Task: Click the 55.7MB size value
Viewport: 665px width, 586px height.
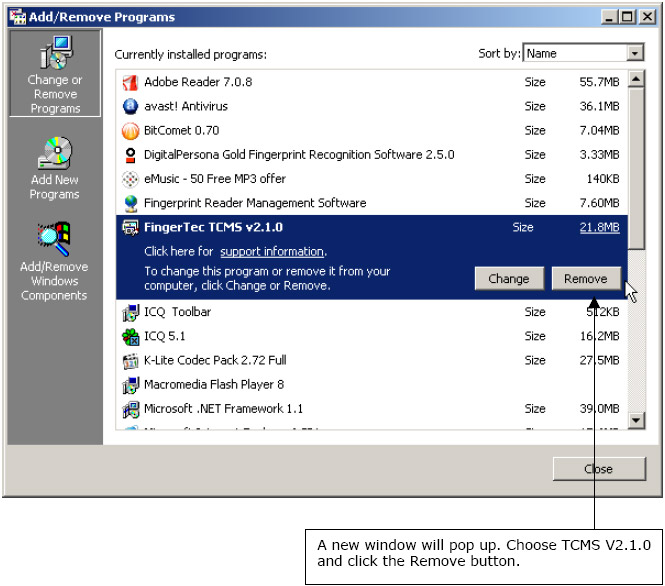Action: 599,82
